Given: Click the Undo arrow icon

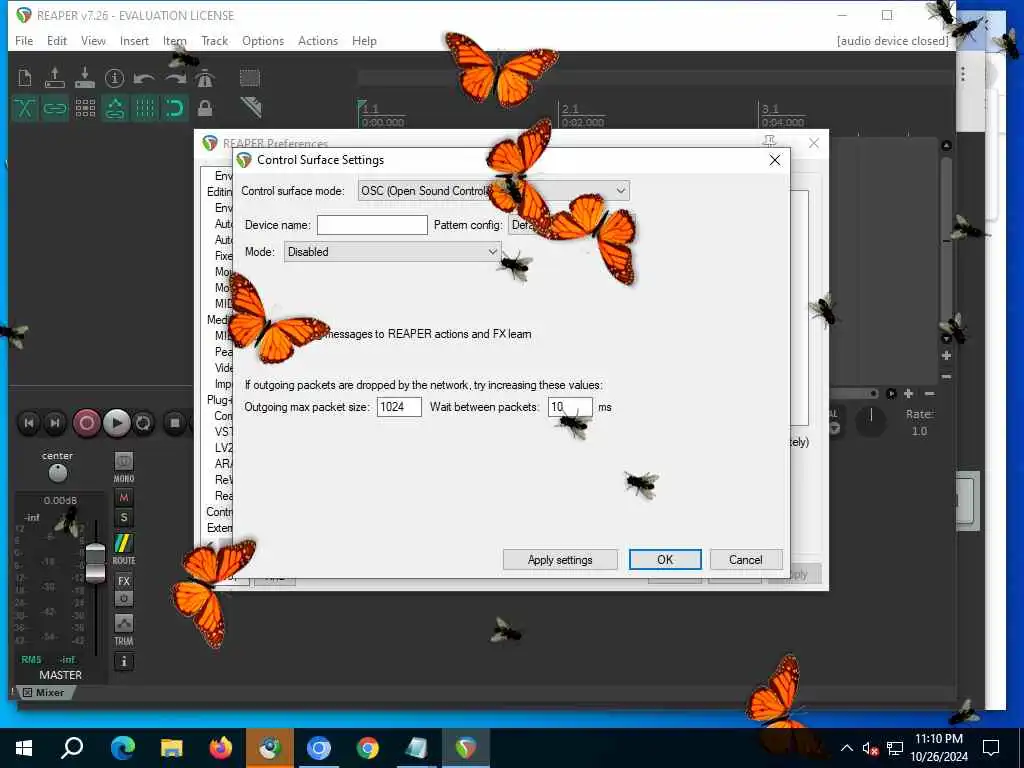Looking at the screenshot, I should tap(144, 78).
